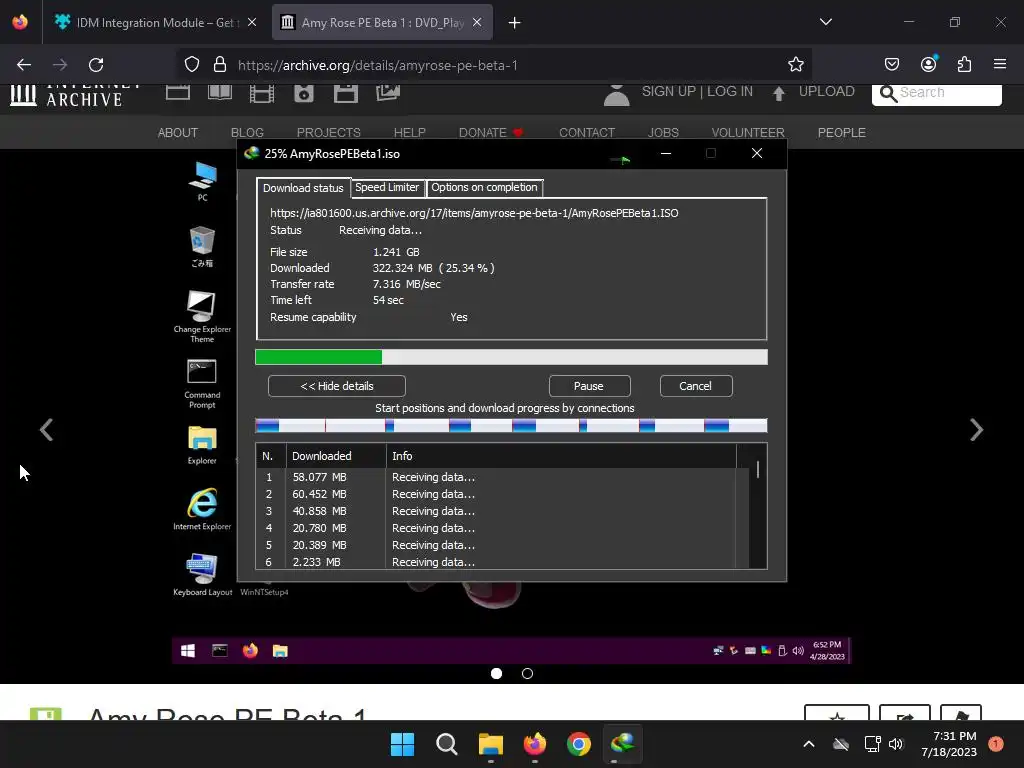This screenshot has width=1024, height=768.
Task: Open the PEOPLE link
Action: click(841, 133)
